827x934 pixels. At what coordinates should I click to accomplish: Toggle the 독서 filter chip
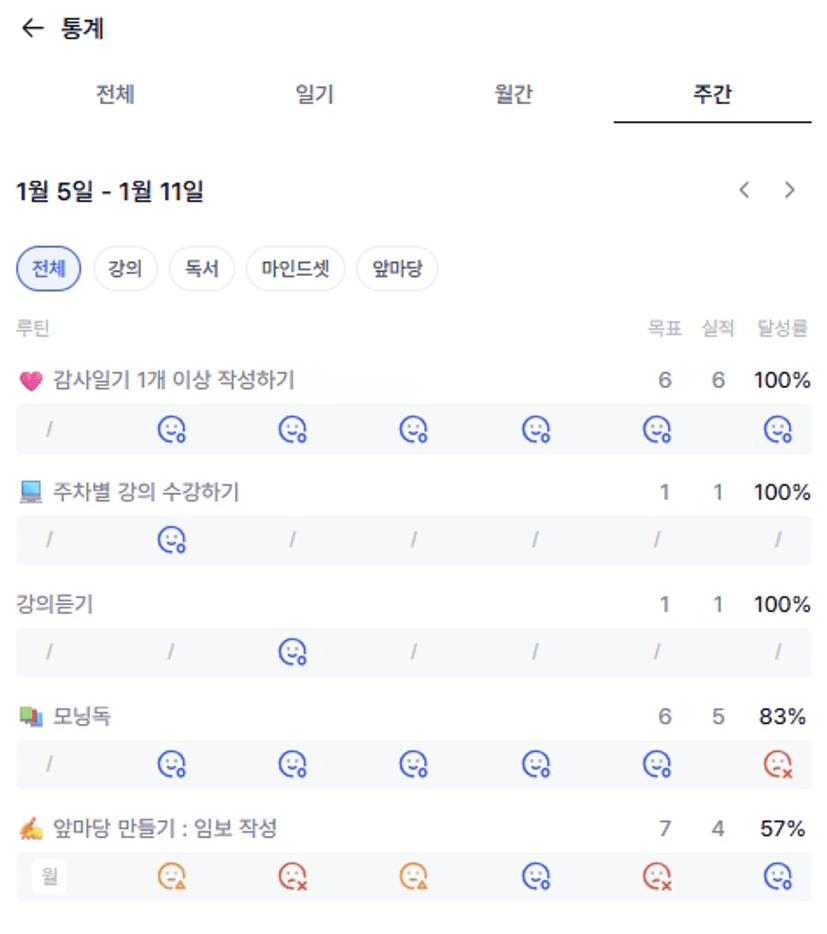point(202,269)
